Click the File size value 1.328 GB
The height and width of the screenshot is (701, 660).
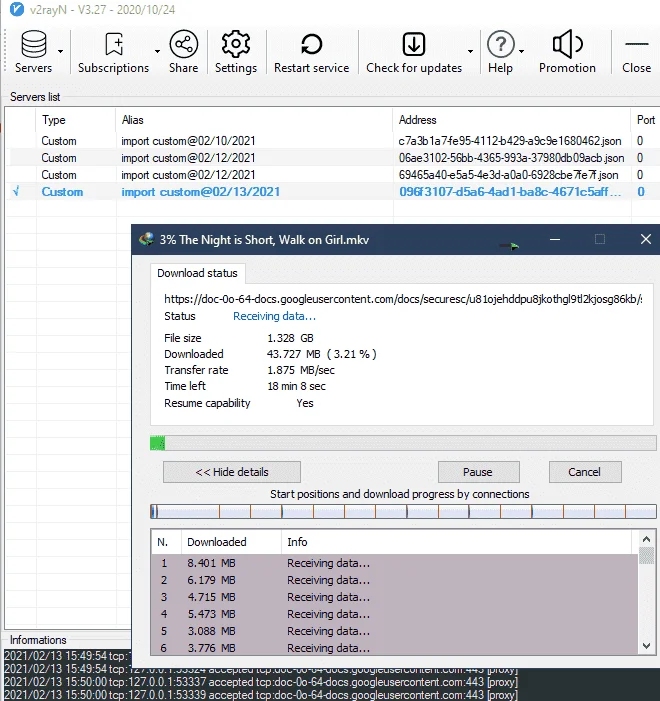point(290,338)
